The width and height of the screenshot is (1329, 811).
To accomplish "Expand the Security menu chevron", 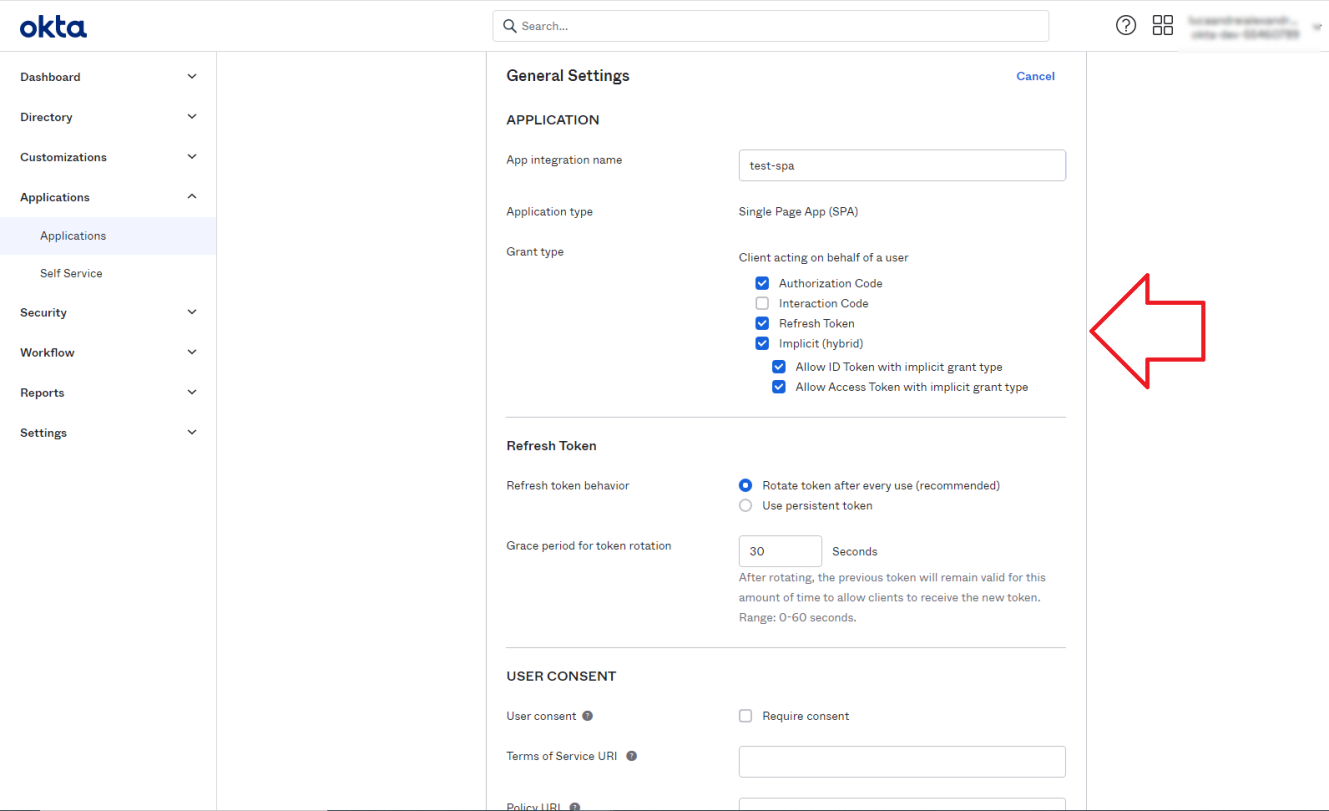I will click(192, 312).
